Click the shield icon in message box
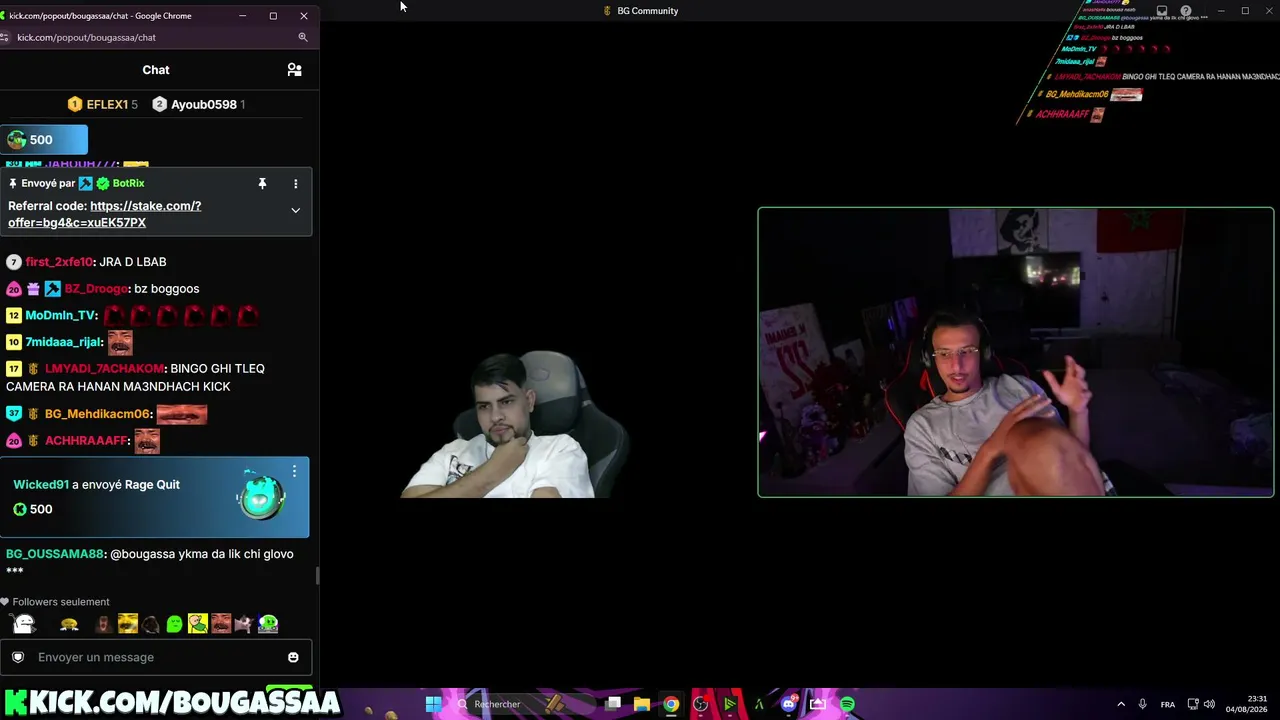Viewport: 1280px width, 720px height. pos(18,658)
